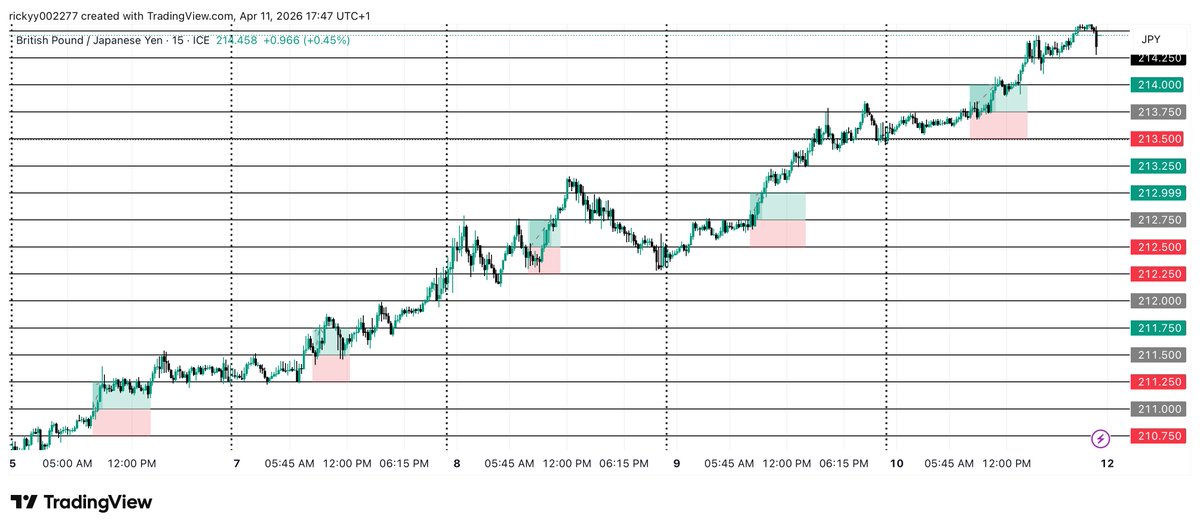Select the gray 211.500 price label
Image resolution: width=1200 pixels, height=529 pixels.
tap(1157, 355)
